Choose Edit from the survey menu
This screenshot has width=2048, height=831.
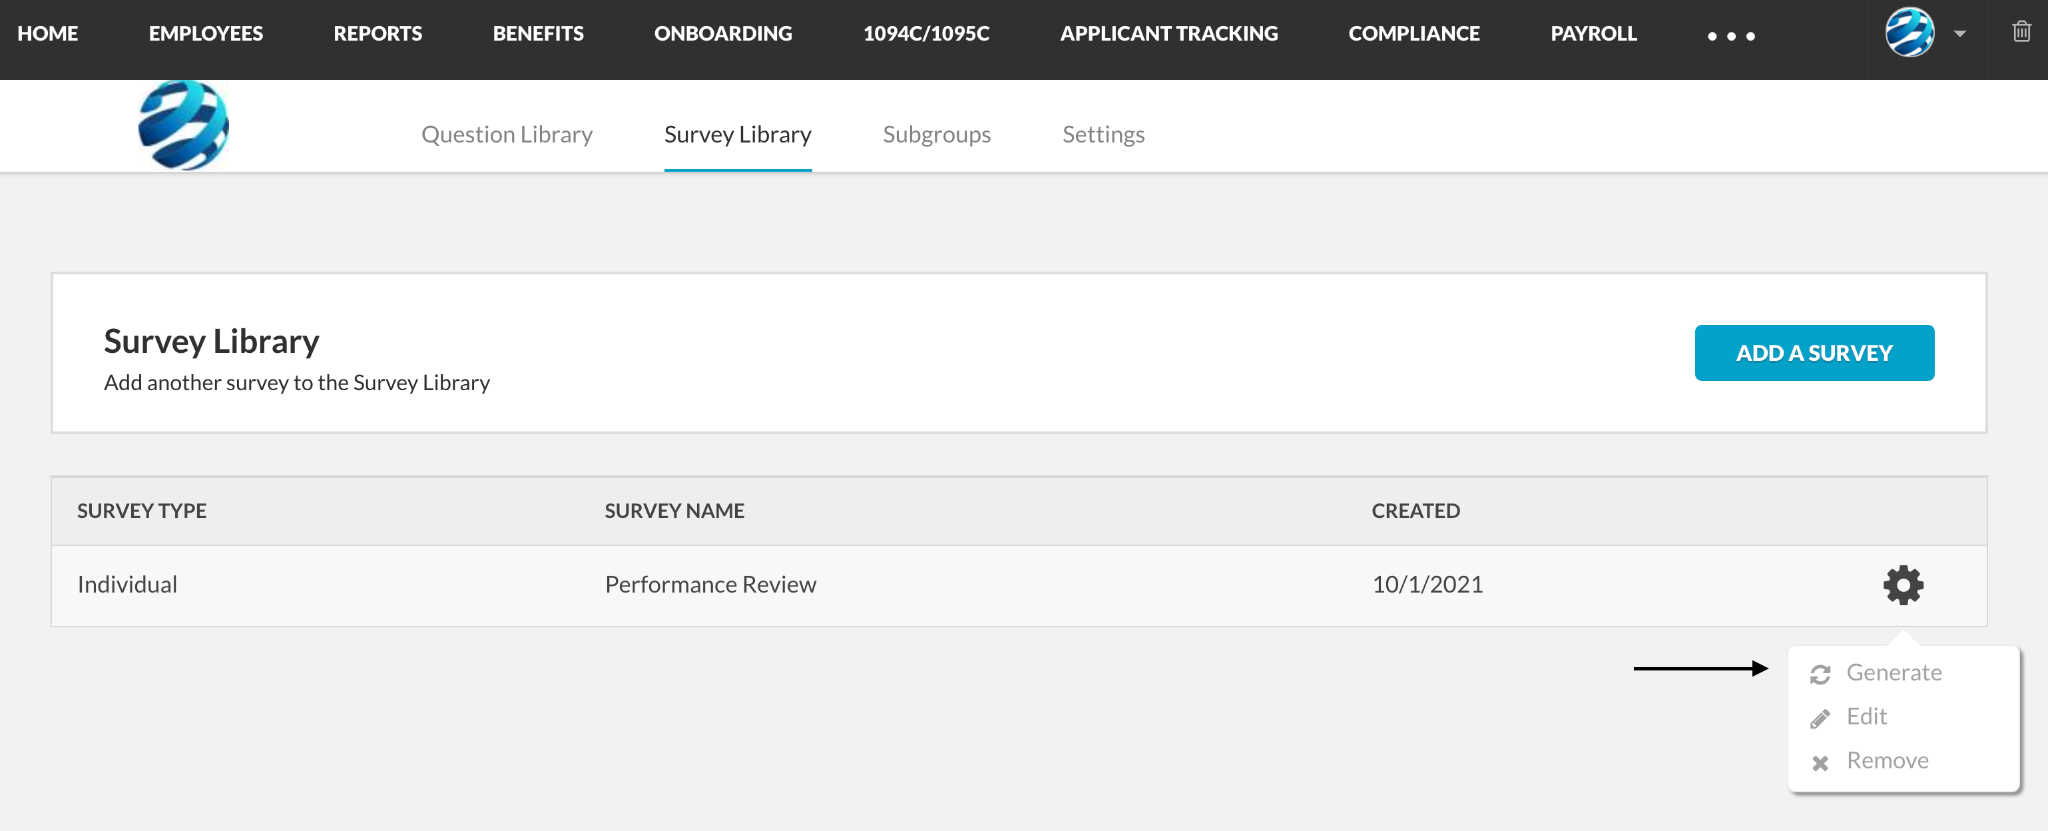click(1866, 717)
